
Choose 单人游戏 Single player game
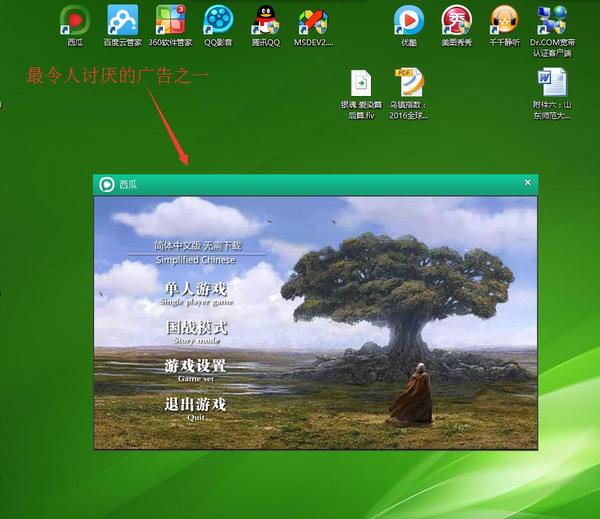click(196, 294)
